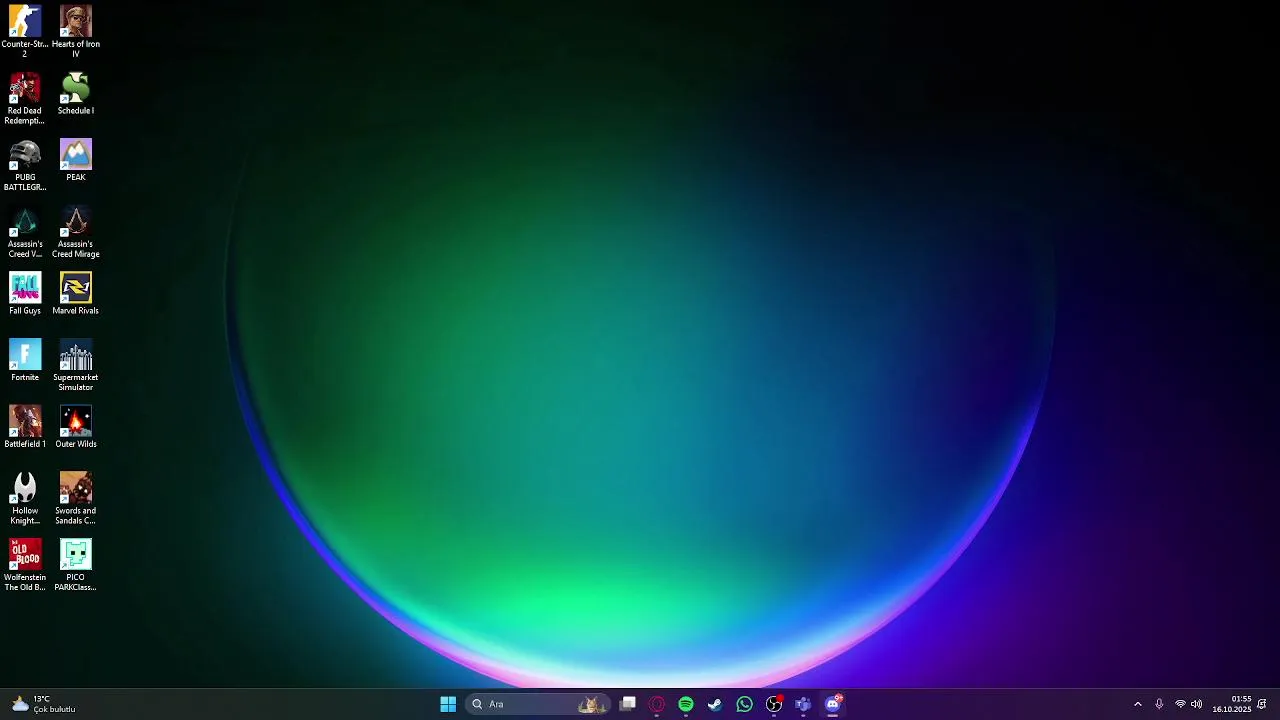Open Spotify from the taskbar
This screenshot has width=1280, height=720.
tap(686, 704)
